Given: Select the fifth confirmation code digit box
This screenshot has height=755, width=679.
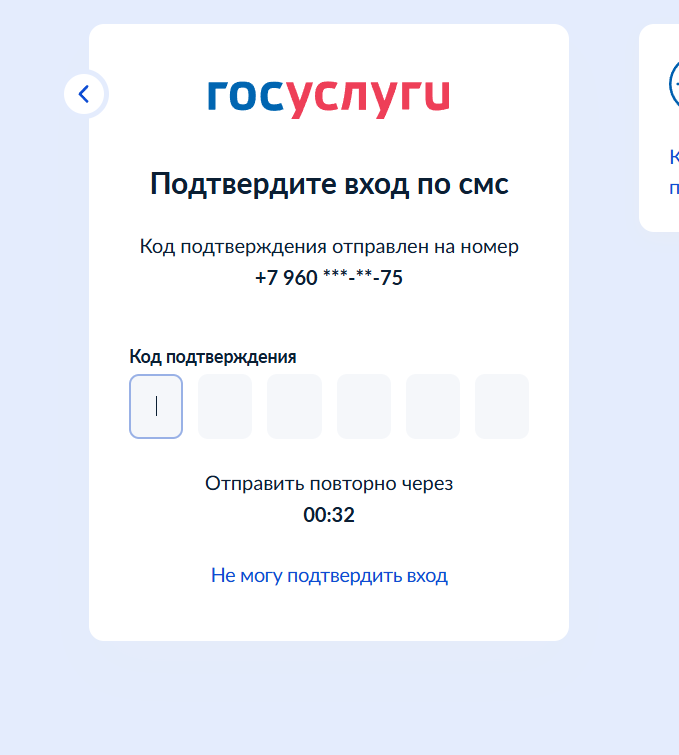Looking at the screenshot, I should pos(433,406).
